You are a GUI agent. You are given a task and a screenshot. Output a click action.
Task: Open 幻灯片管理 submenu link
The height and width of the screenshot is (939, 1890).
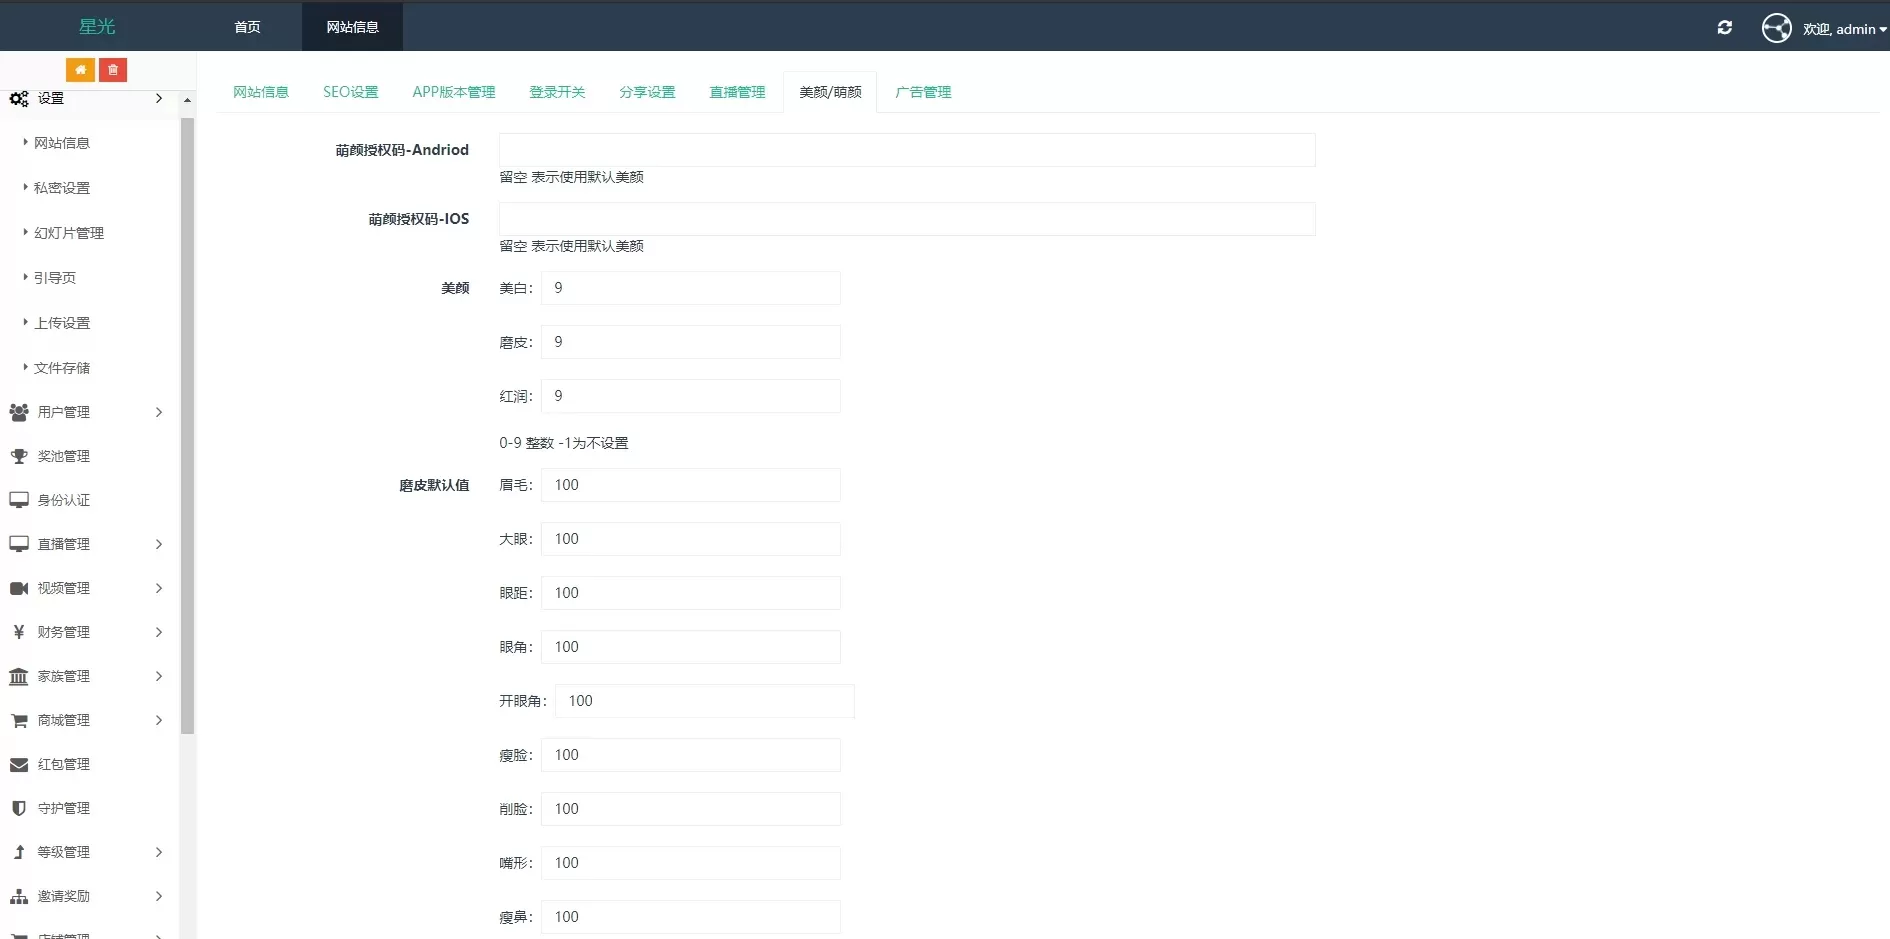tap(69, 233)
